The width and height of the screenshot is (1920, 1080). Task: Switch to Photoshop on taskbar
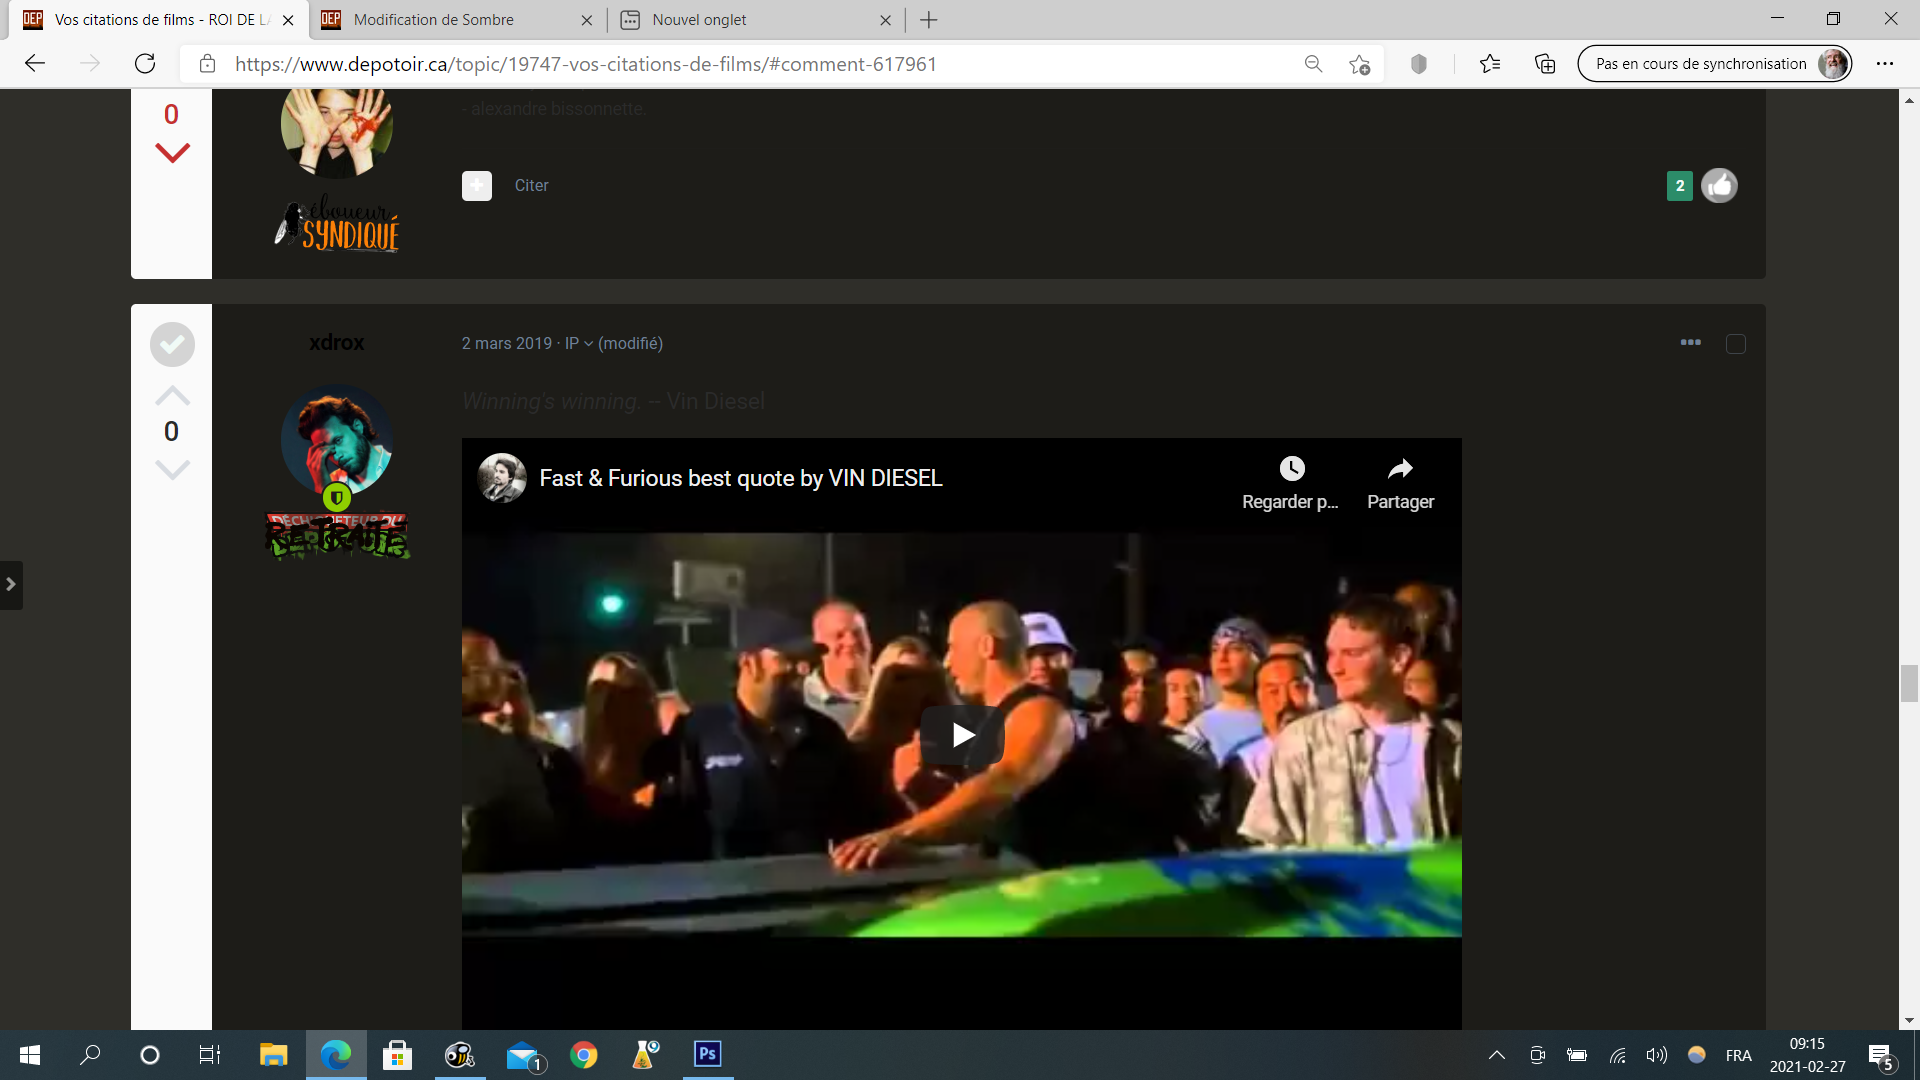tap(708, 1055)
